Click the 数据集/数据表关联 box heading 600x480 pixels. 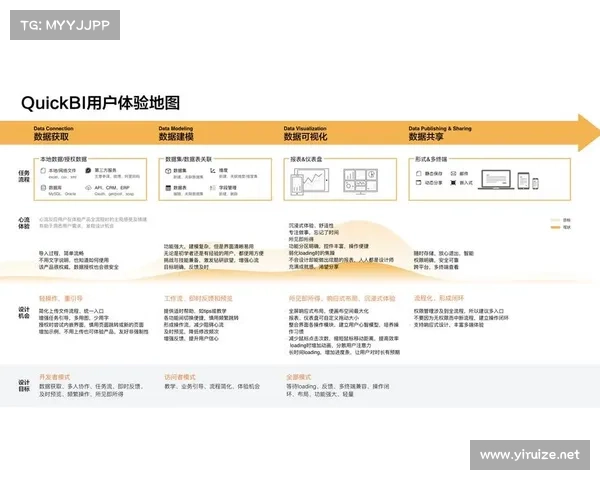click(x=188, y=159)
